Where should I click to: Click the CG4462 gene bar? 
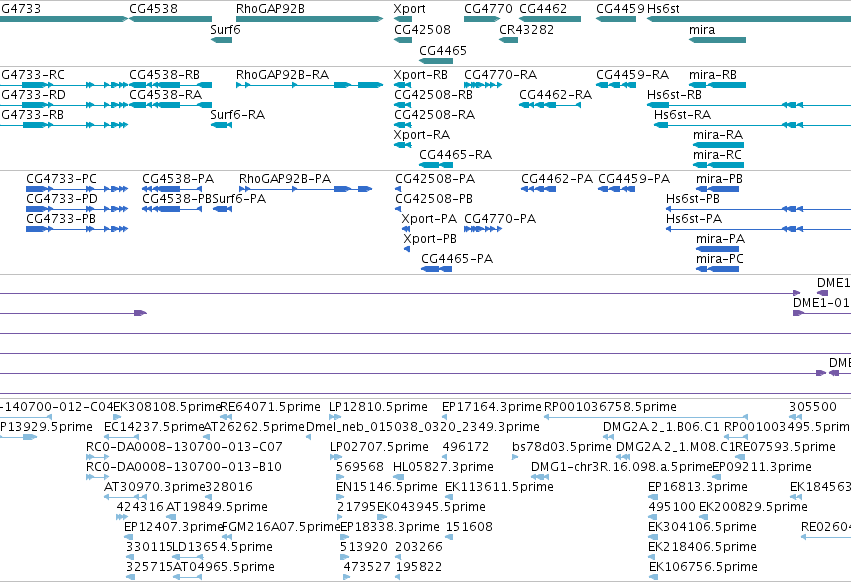click(550, 19)
